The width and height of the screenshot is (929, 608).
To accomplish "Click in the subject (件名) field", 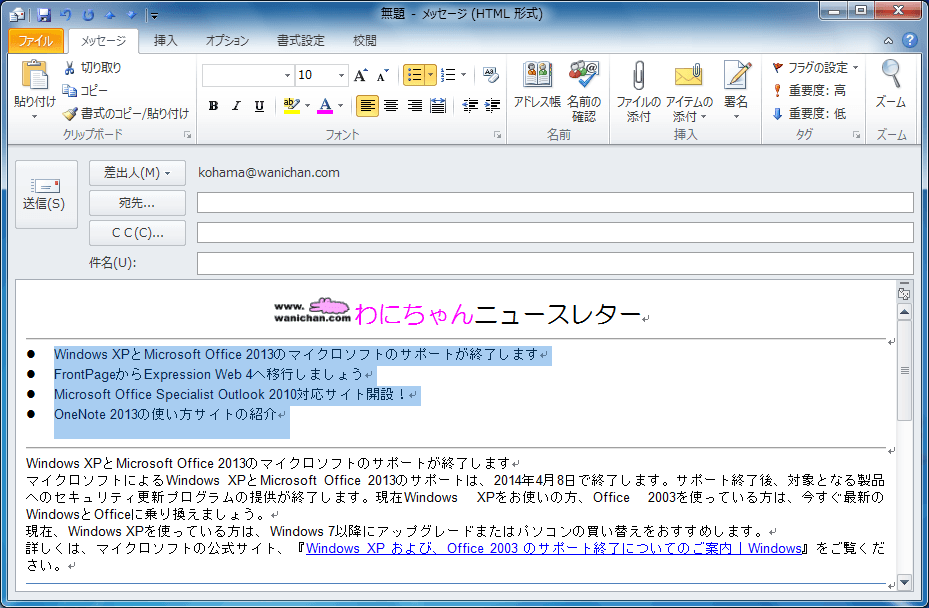I will click(555, 263).
